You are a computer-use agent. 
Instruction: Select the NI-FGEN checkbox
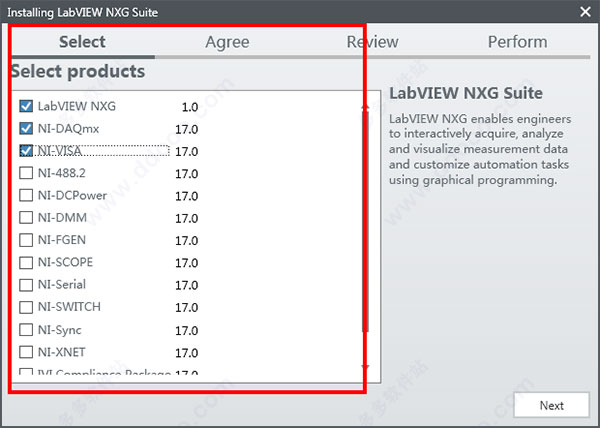click(x=26, y=240)
